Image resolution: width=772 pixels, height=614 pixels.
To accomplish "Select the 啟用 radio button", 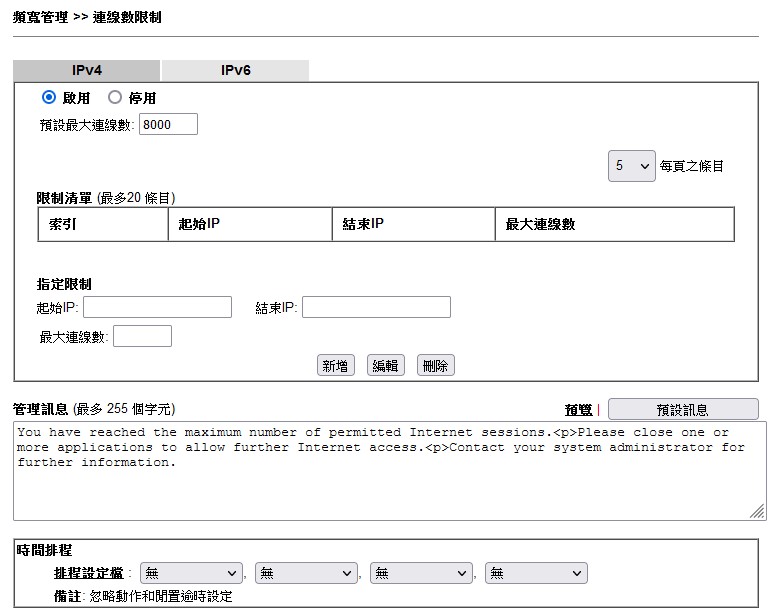I will (49, 98).
